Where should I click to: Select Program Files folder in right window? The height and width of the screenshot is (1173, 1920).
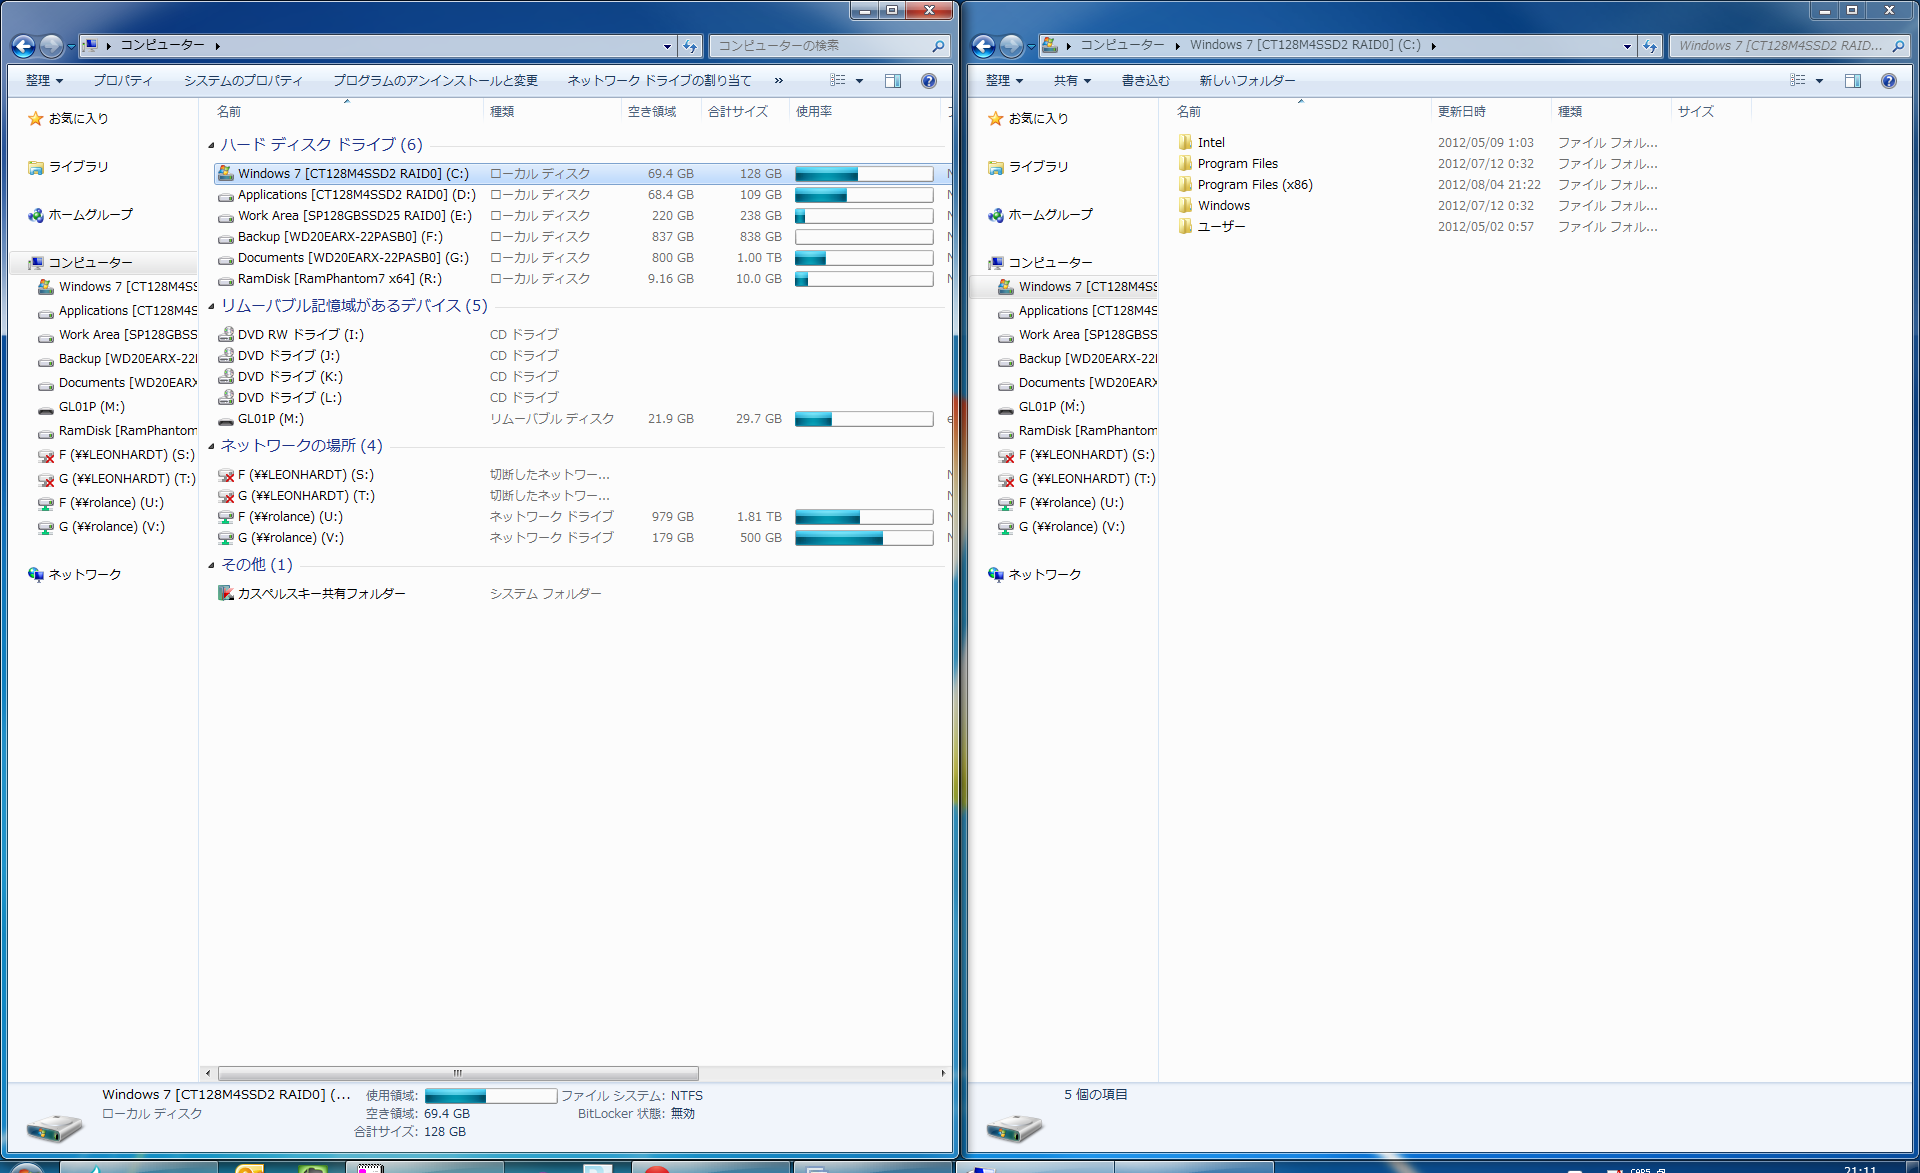point(1238,163)
